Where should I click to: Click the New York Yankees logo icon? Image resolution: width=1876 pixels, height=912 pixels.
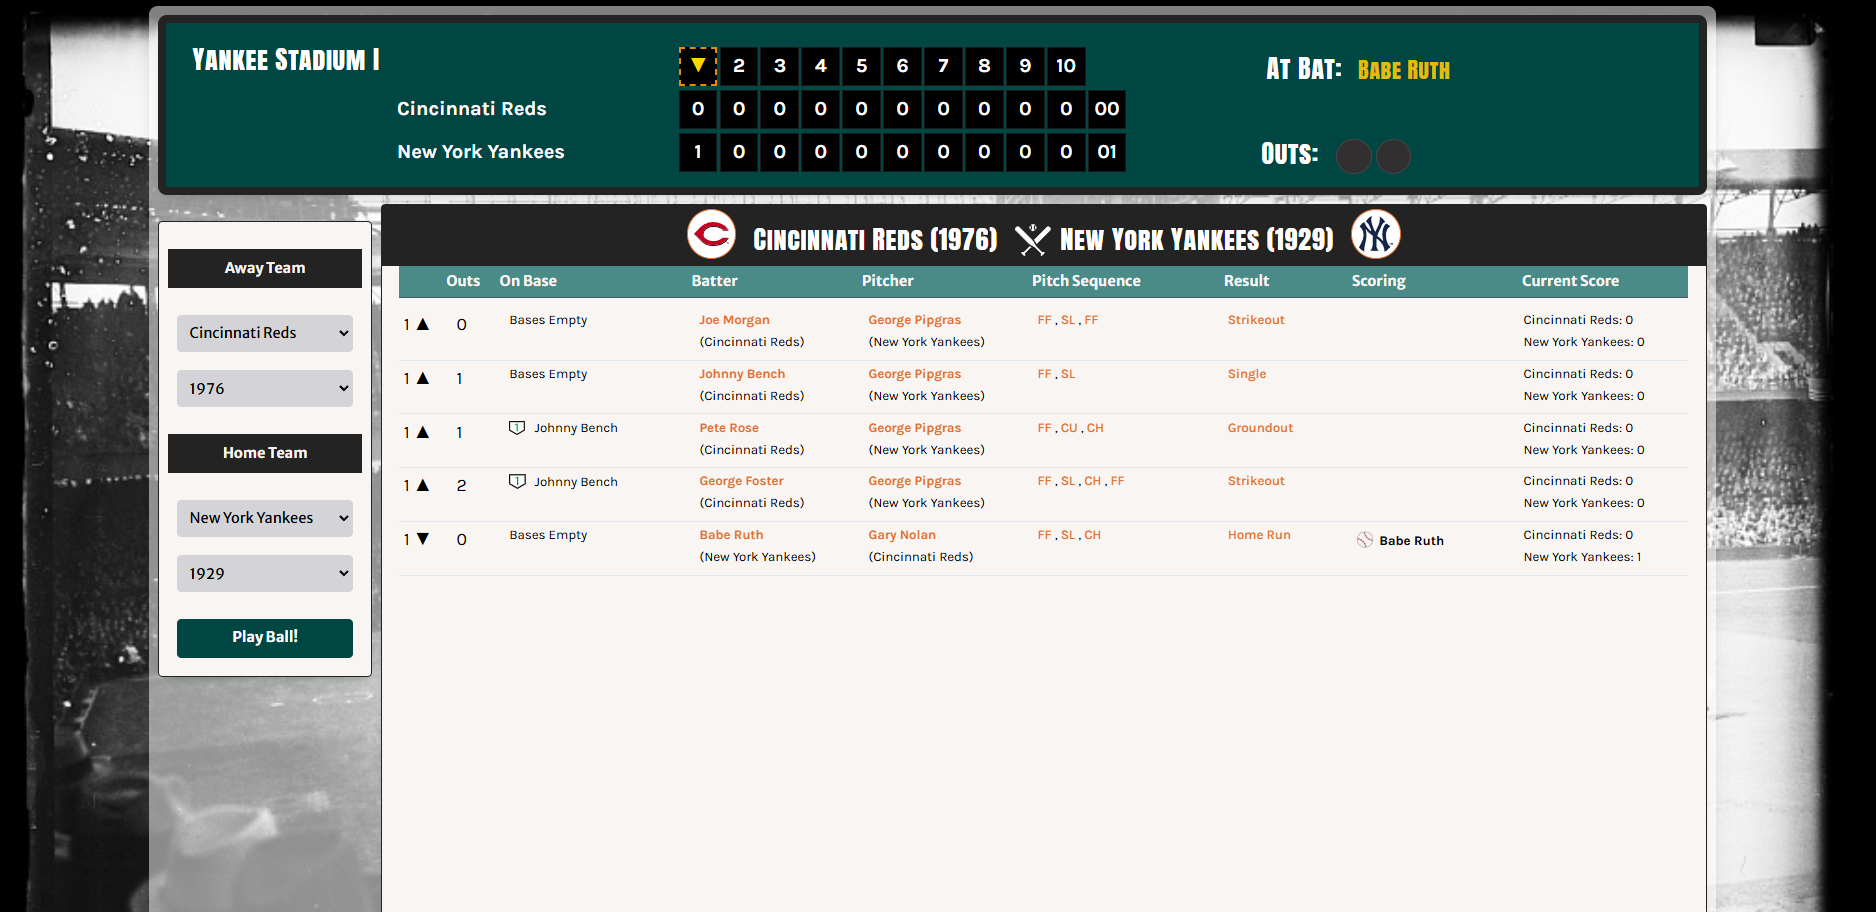pyautogui.click(x=1376, y=235)
